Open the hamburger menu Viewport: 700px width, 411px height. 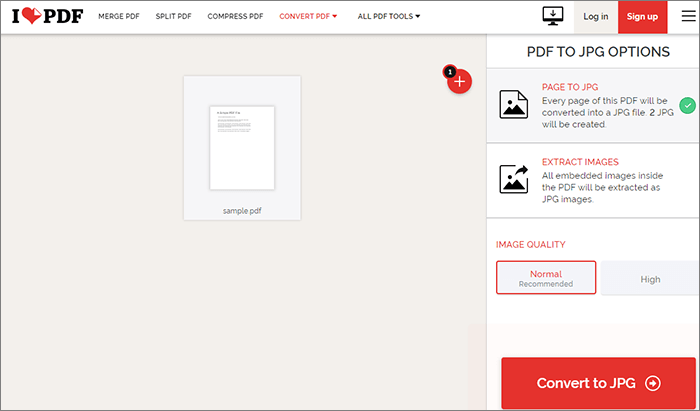coord(686,16)
